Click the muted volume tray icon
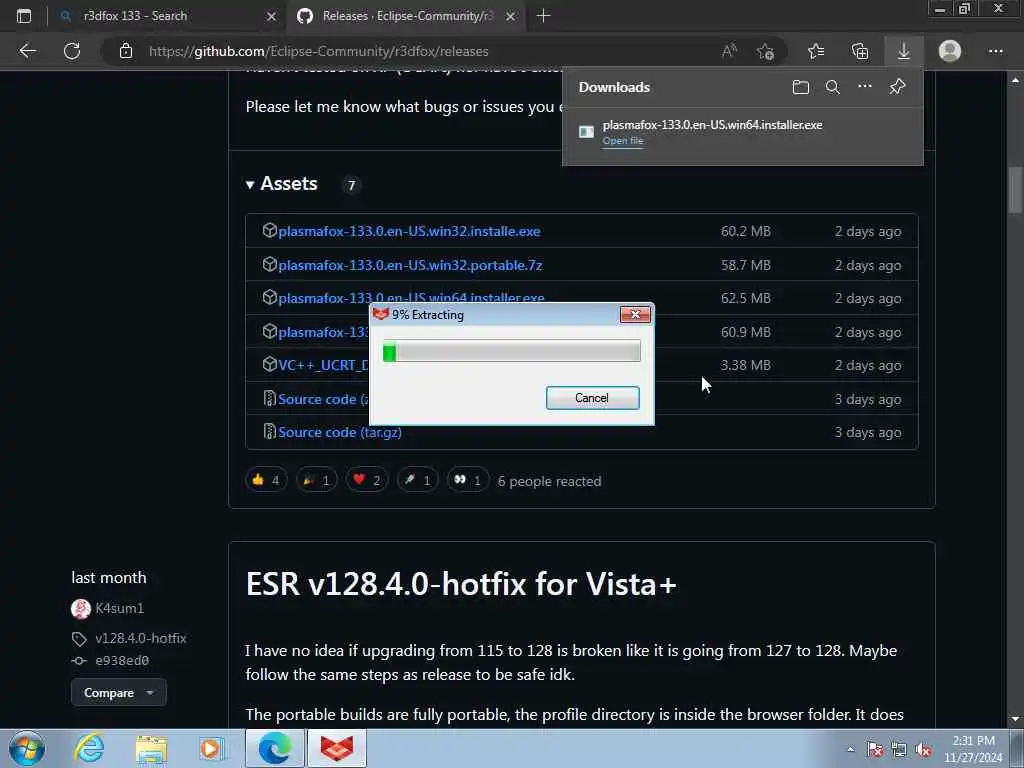This screenshot has height=768, width=1024. coord(923,749)
